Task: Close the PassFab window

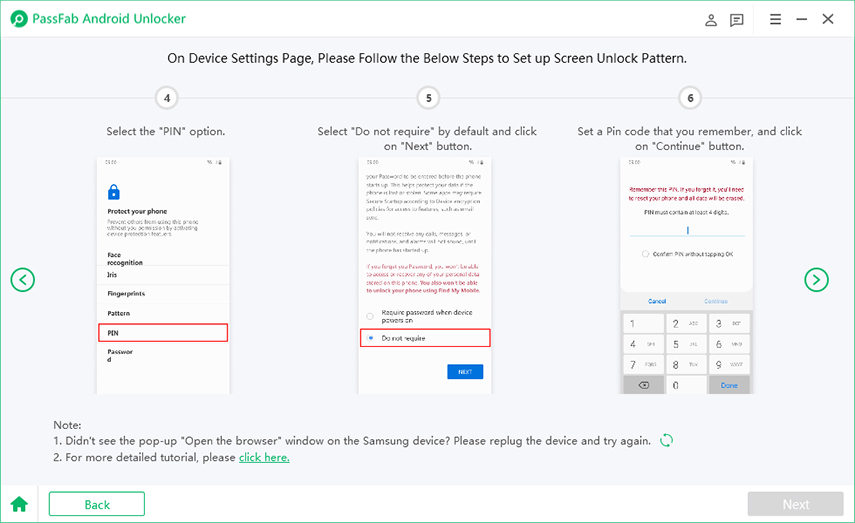Action: click(828, 19)
